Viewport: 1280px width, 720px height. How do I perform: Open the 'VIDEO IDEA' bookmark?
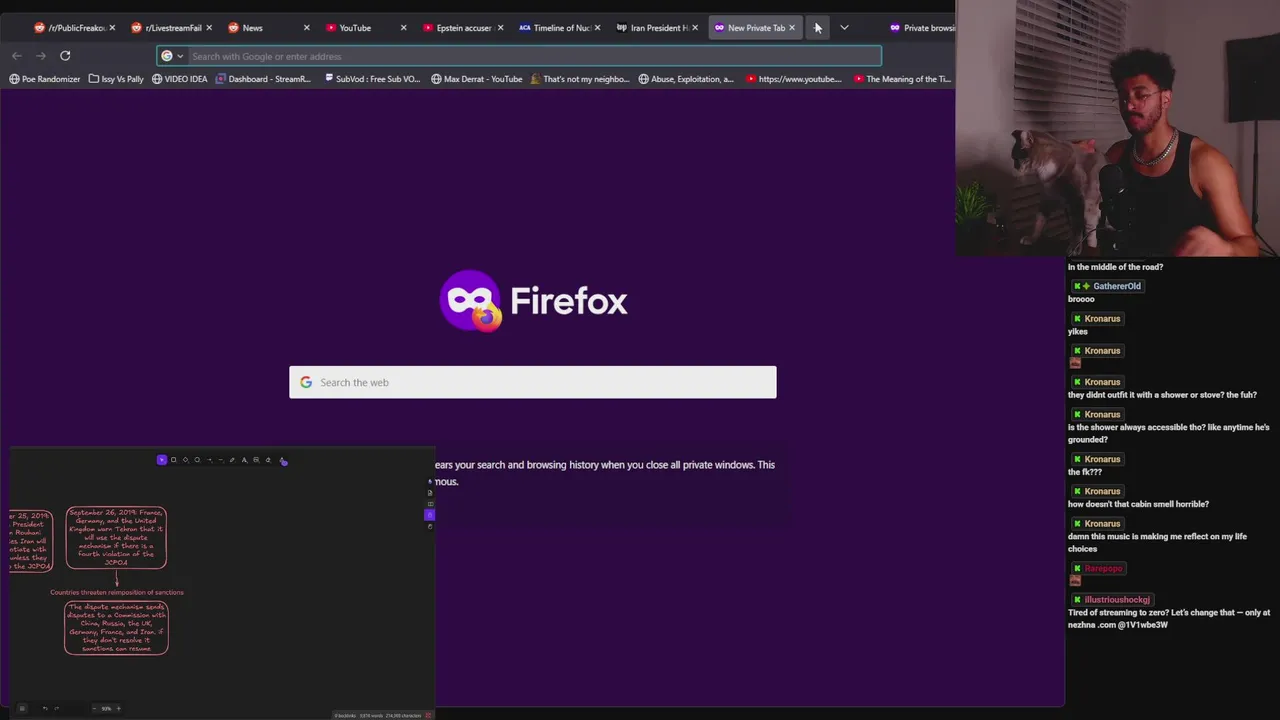click(180, 79)
